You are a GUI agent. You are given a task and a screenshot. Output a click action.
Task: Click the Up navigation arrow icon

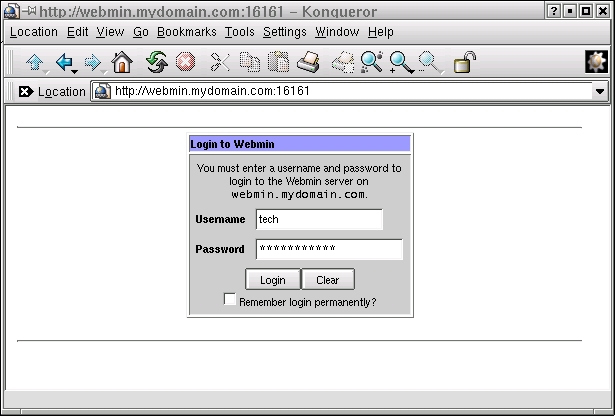pyautogui.click(x=34, y=63)
